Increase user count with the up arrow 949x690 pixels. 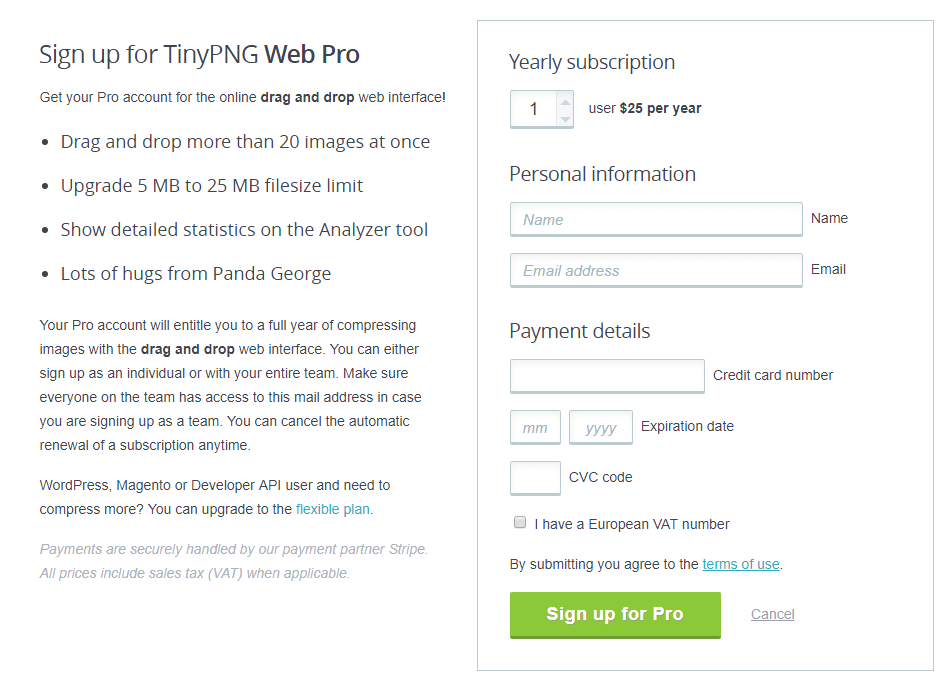[x=565, y=101]
